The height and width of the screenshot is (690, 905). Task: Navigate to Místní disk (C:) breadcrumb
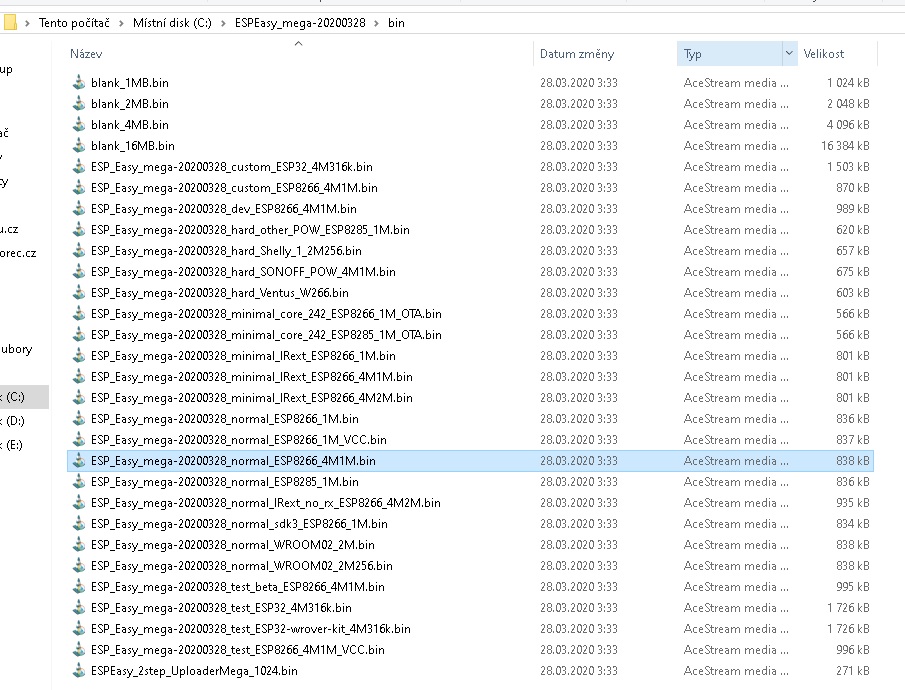(x=172, y=23)
